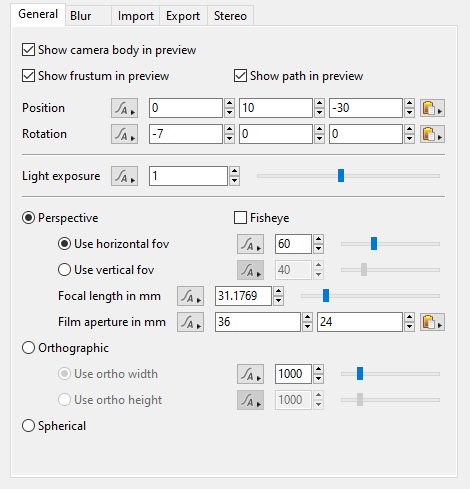470x489 pixels.
Task: Open the Film aperture copy/paste clipboard icon
Action: 432,322
